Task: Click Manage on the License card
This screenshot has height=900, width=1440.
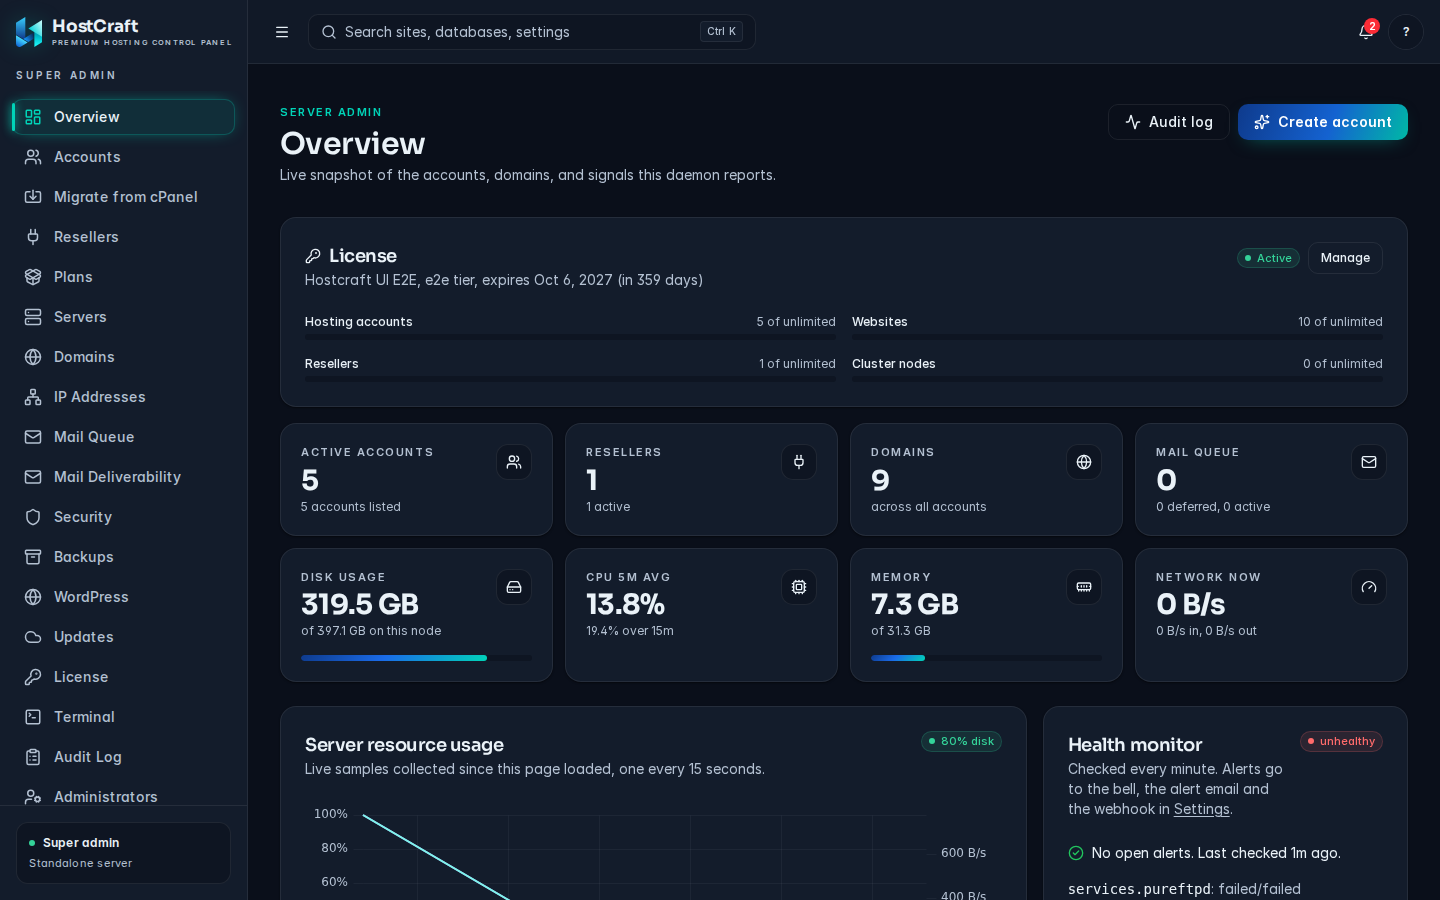Action: pos(1345,258)
